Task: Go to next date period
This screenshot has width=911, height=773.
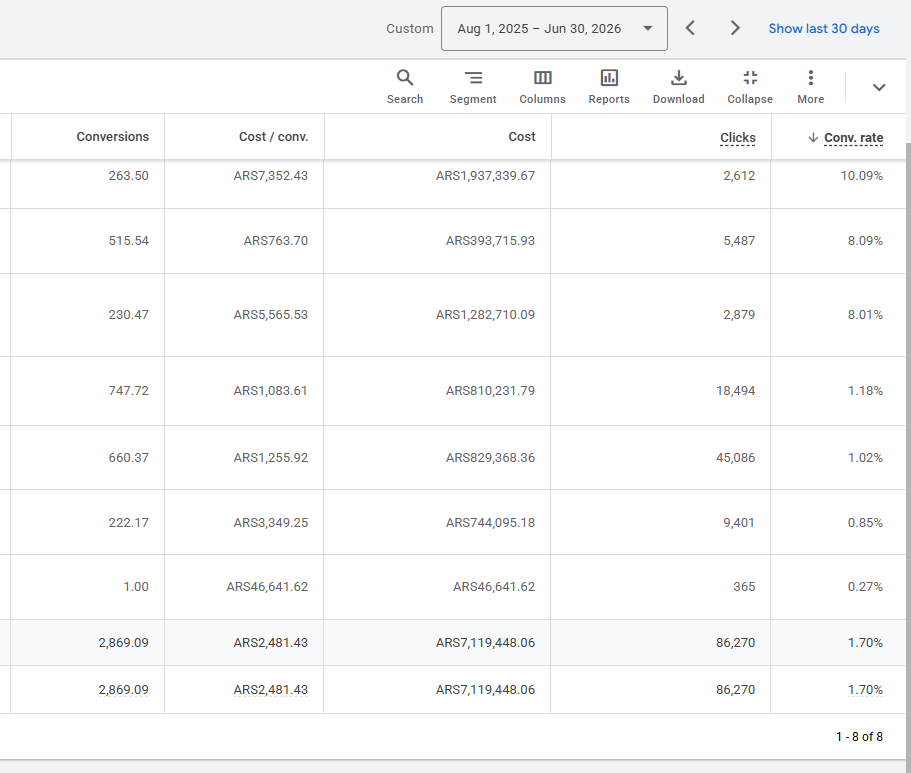Action: tap(735, 28)
